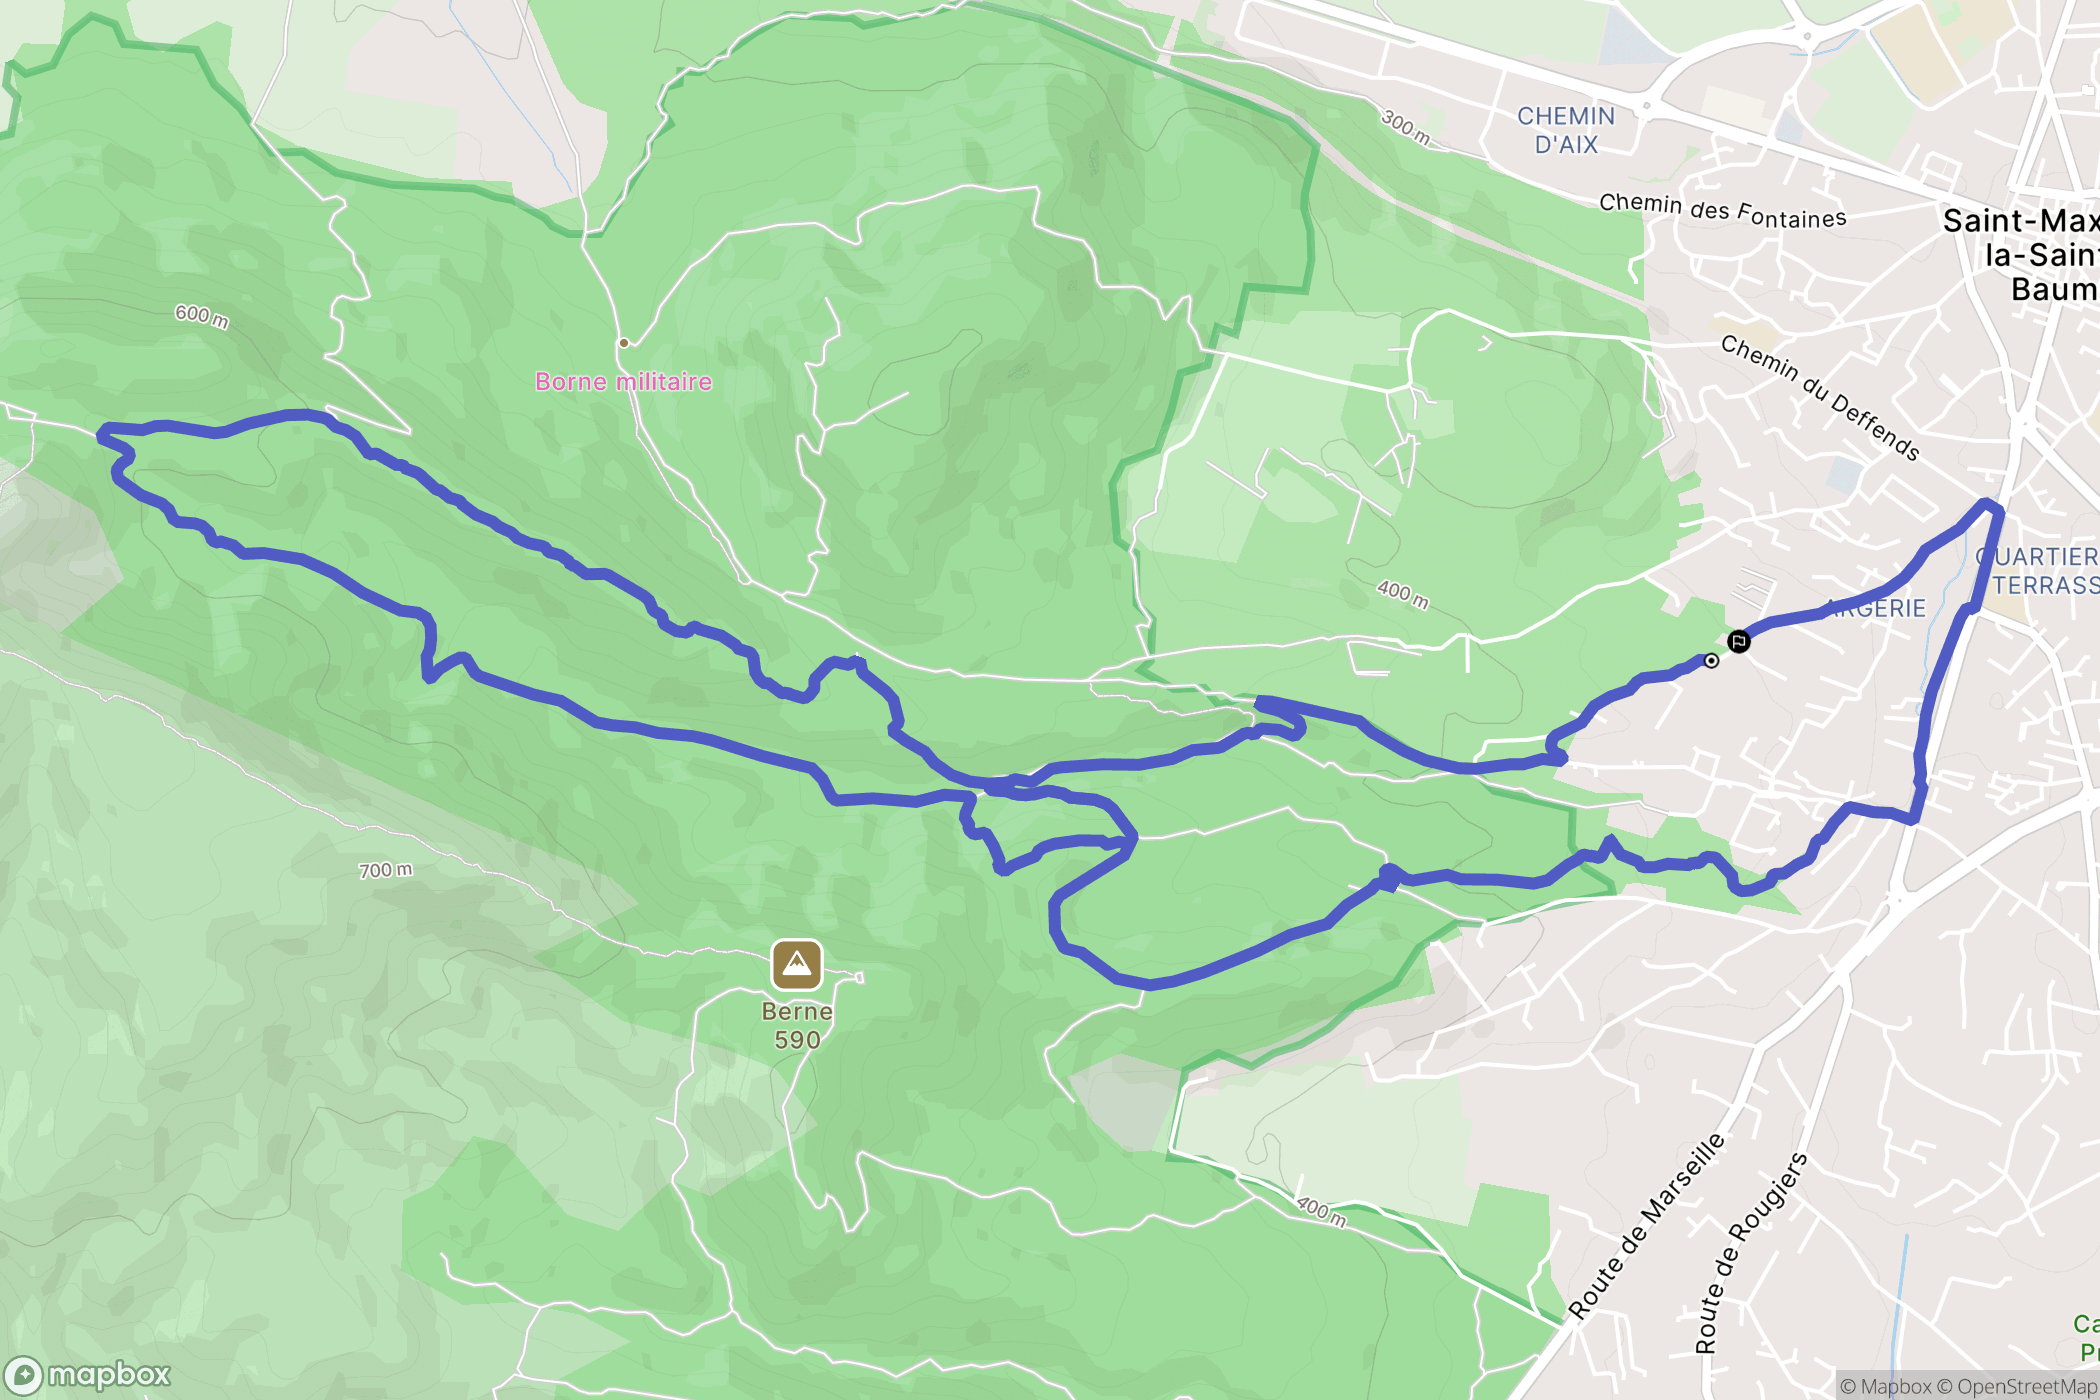Click the CHEMIN D'AIX district label
Image resolution: width=2100 pixels, height=1400 pixels.
(x=1566, y=130)
